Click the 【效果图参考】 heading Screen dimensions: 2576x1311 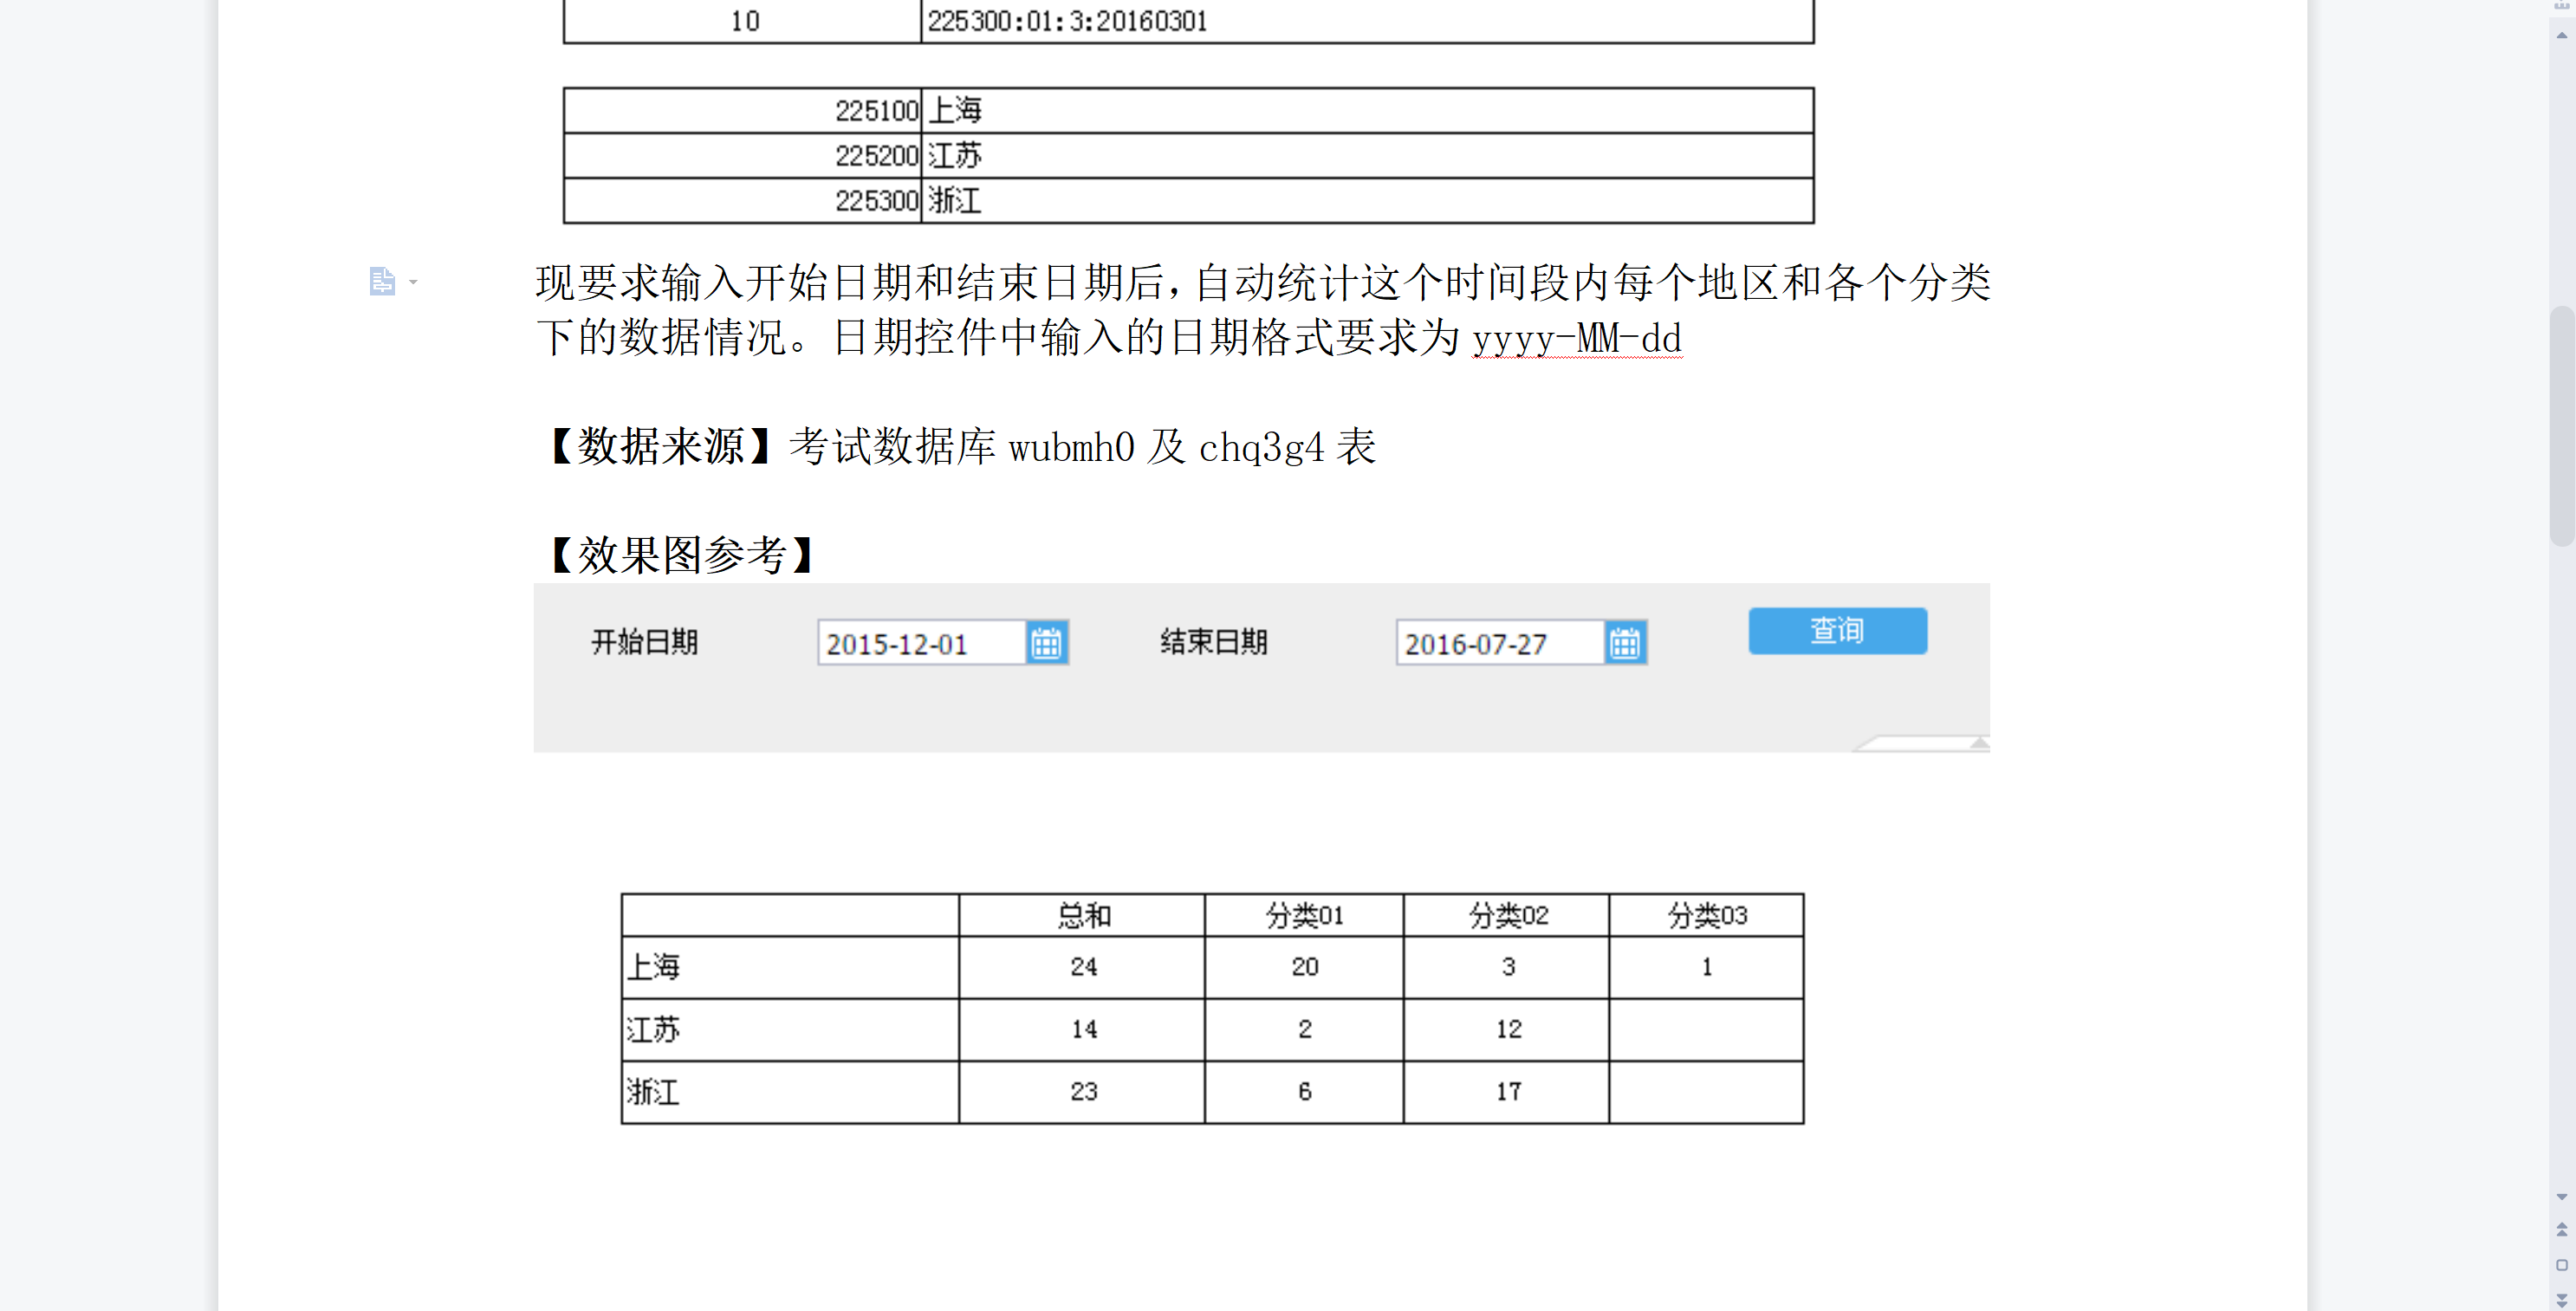(682, 555)
